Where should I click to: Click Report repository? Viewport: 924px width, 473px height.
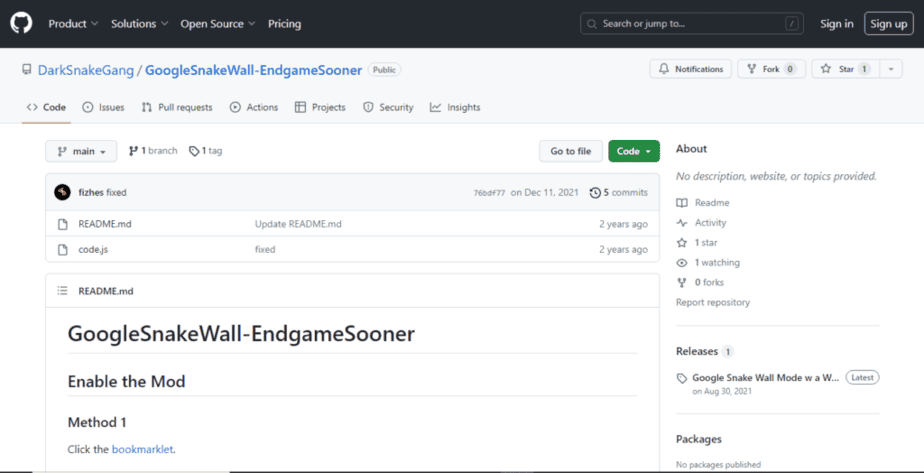pos(713,302)
